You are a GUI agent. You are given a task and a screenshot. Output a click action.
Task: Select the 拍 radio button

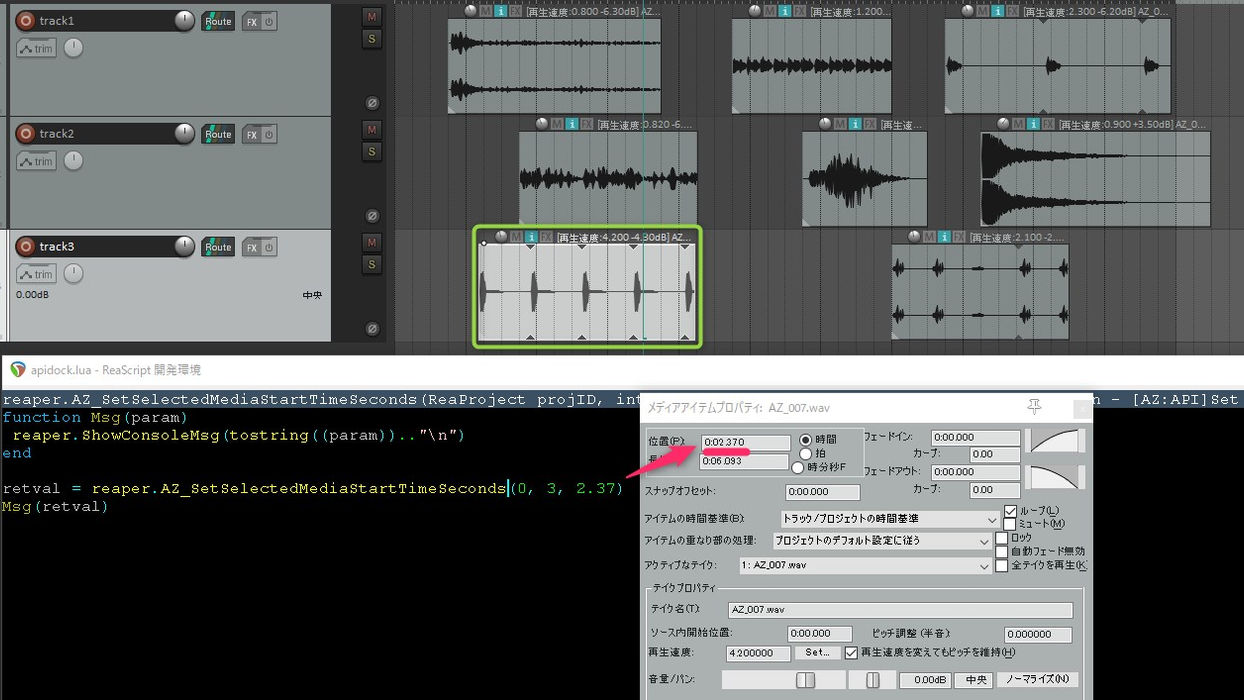[x=808, y=454]
